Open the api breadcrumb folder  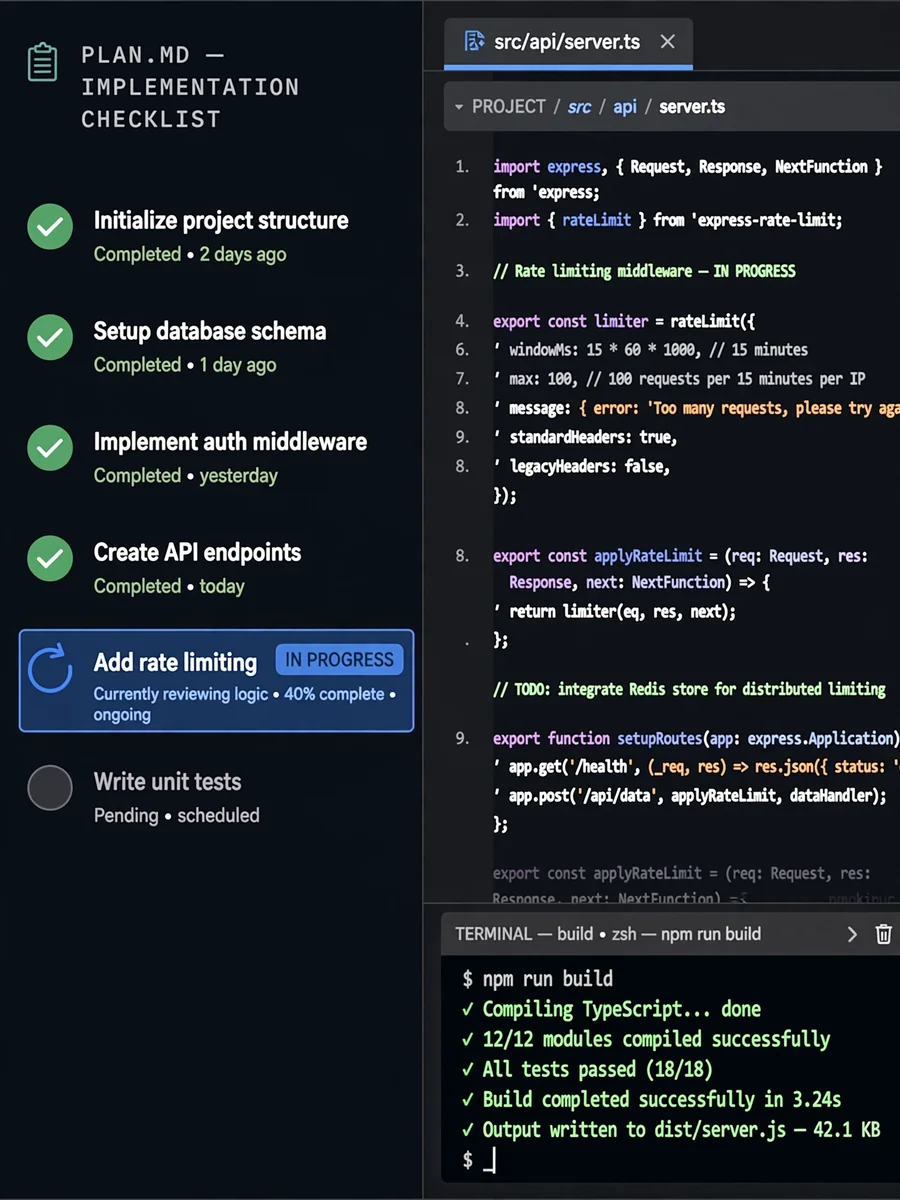tap(625, 107)
